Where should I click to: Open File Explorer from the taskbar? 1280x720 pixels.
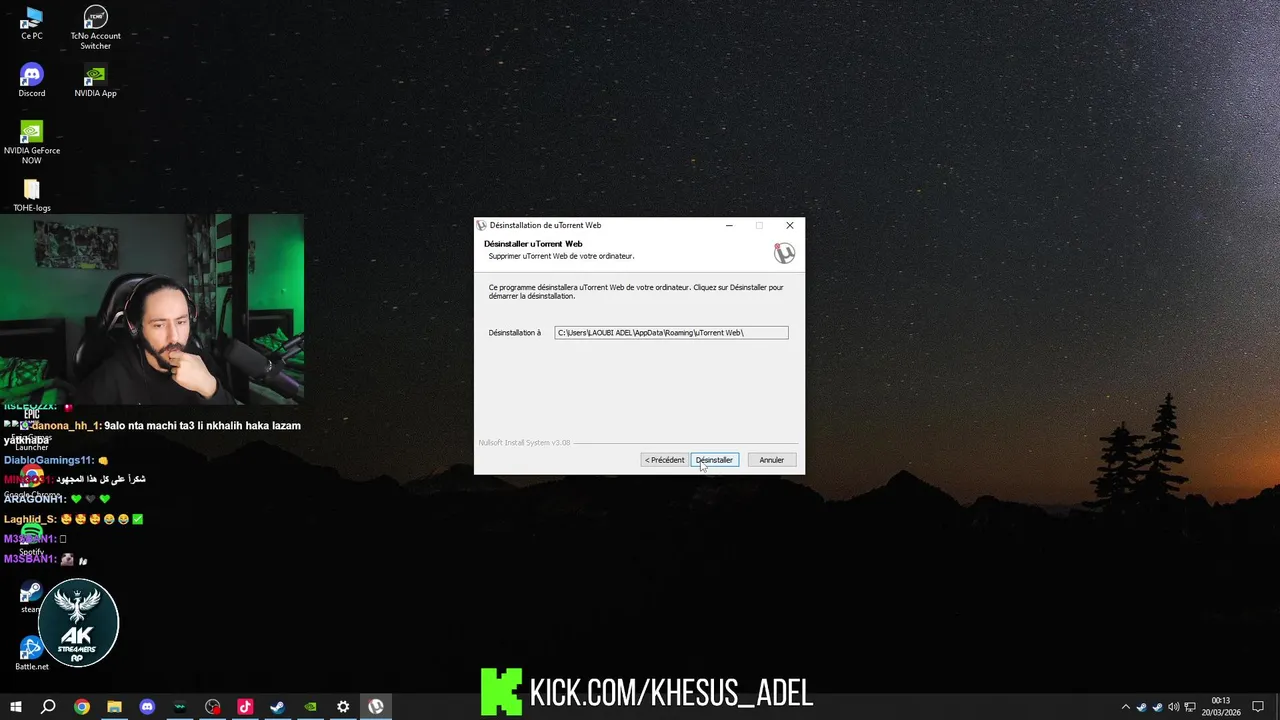click(114, 707)
